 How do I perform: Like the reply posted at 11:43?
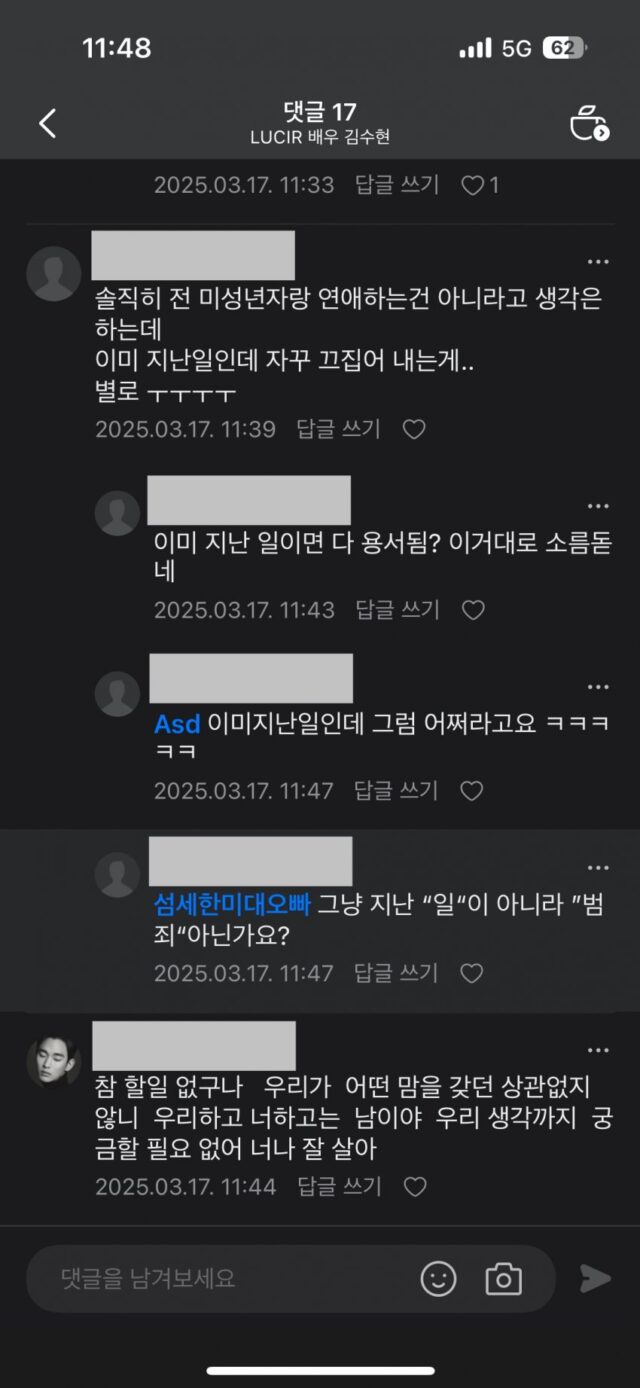click(x=473, y=609)
